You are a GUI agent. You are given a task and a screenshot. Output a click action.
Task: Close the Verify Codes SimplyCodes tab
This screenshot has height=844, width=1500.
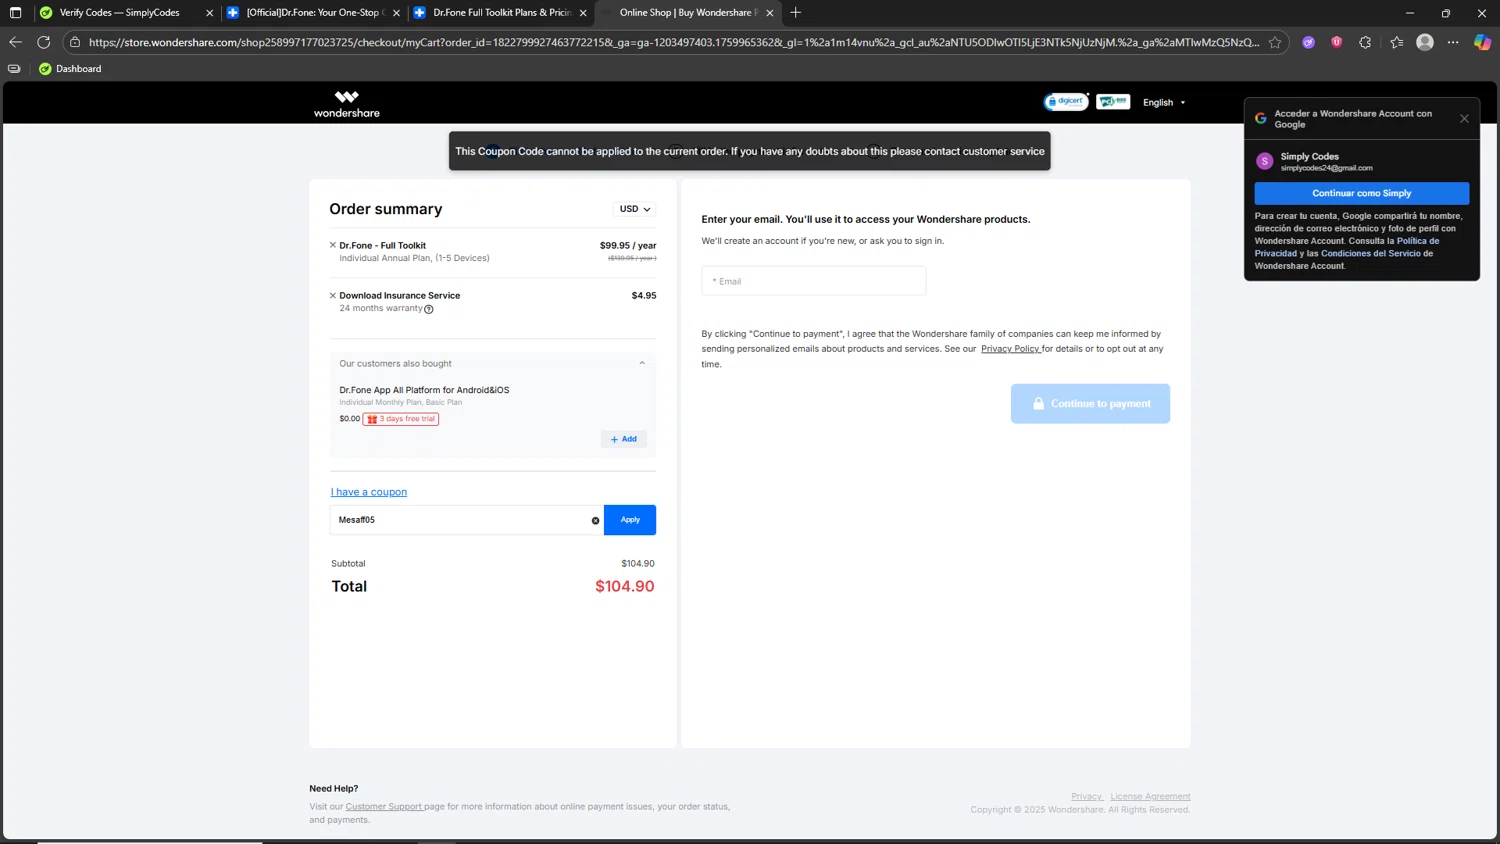pyautogui.click(x=209, y=13)
